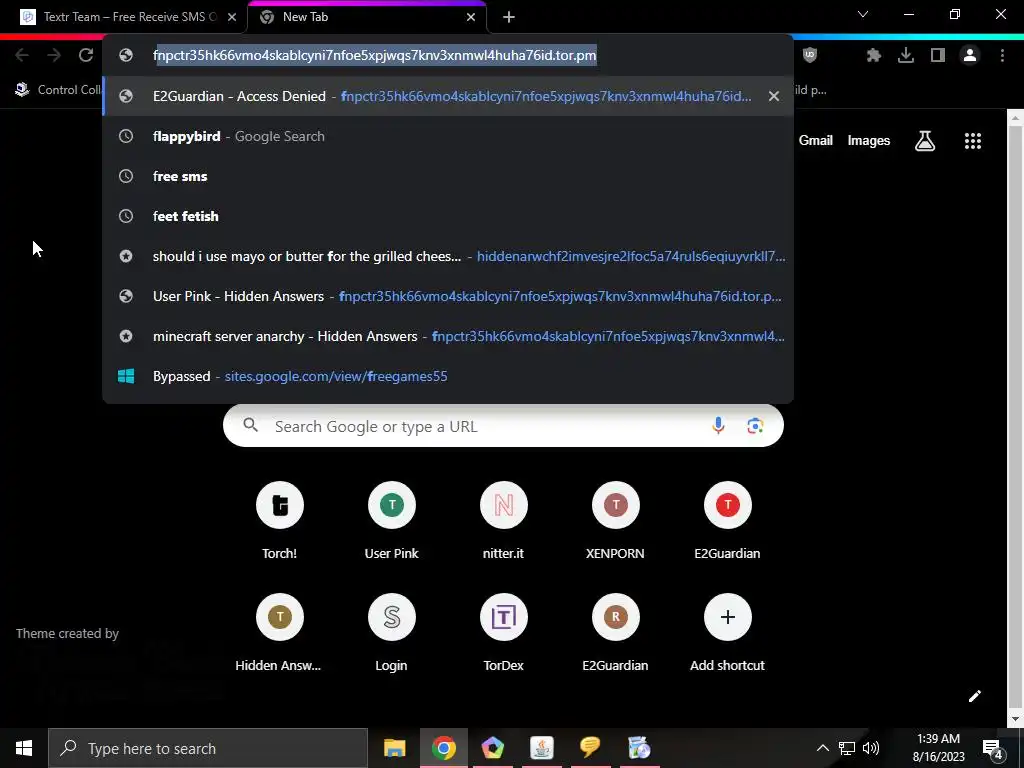Show hidden system tray icons
1024x768 pixels.
click(x=823, y=748)
